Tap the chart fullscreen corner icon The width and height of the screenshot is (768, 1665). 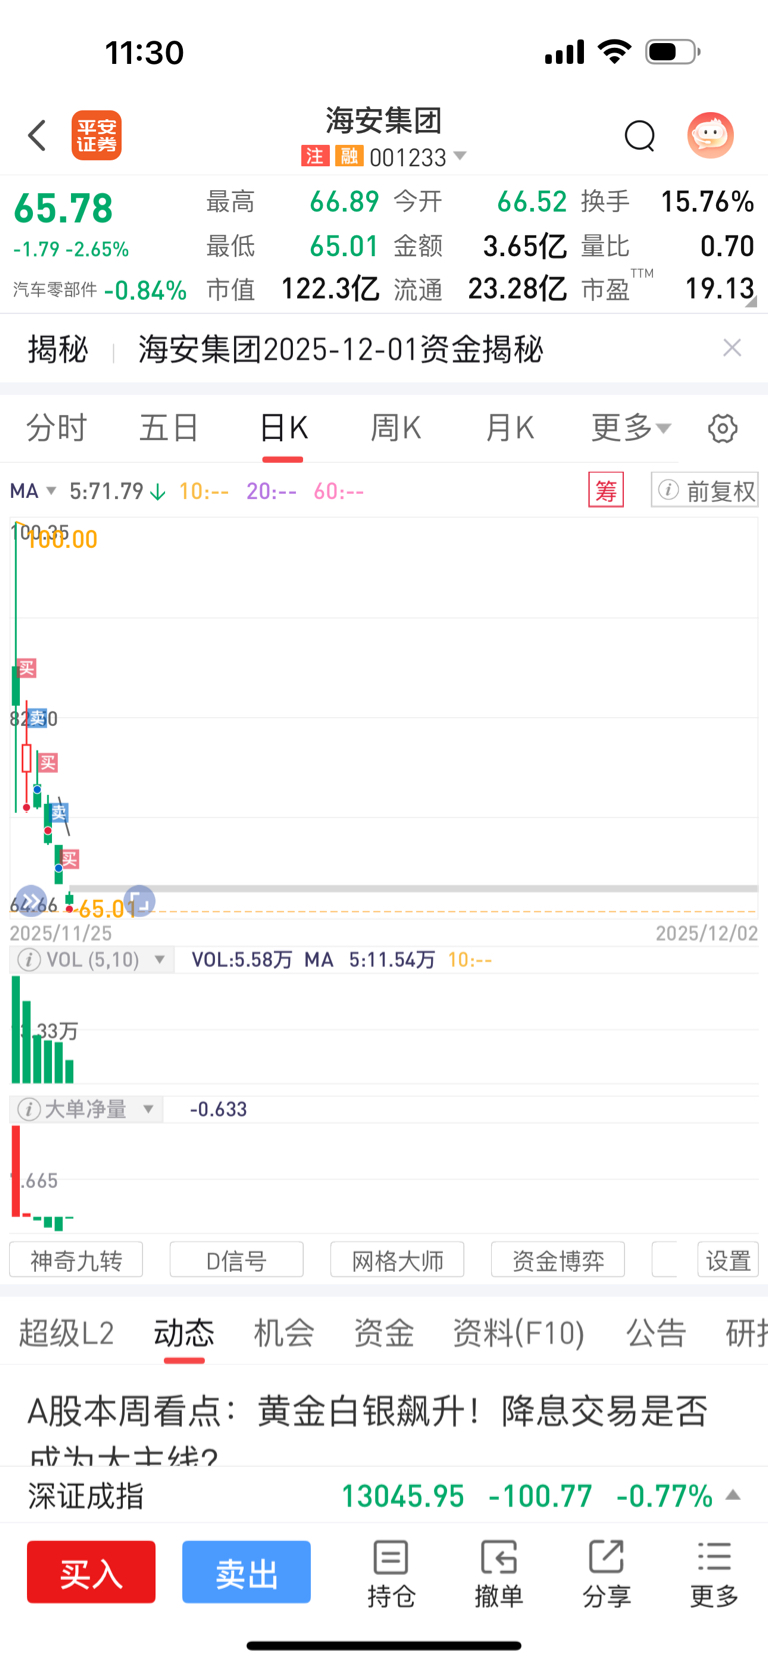(x=139, y=901)
